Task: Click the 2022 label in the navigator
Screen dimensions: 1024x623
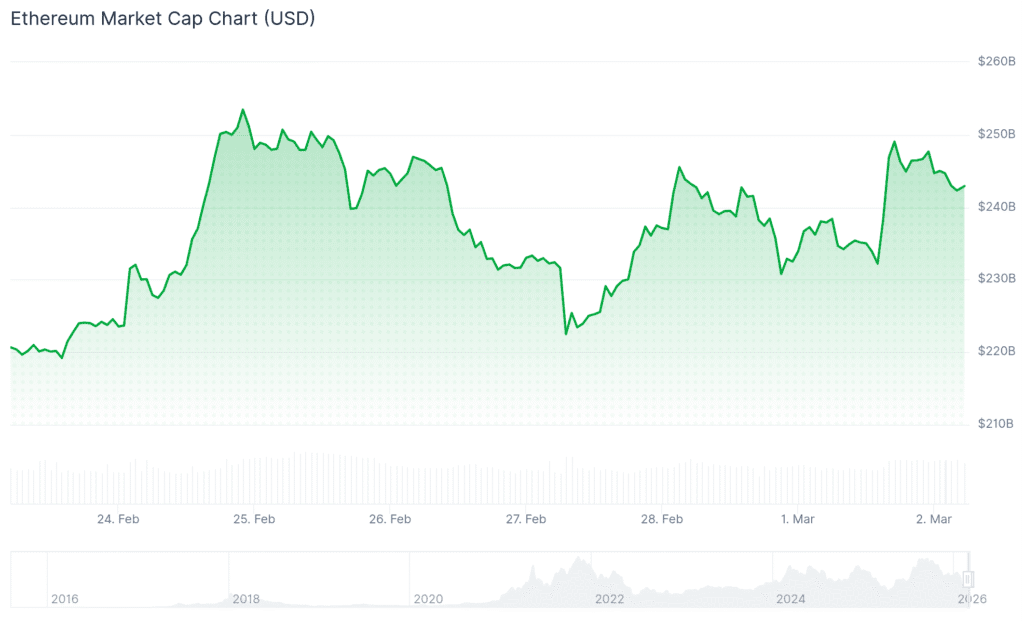Action: tap(609, 599)
